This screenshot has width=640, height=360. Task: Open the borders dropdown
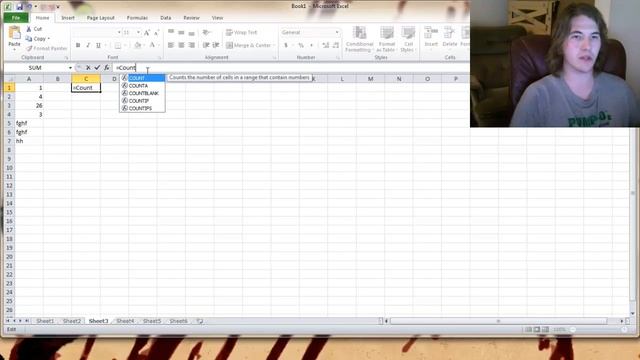(x=125, y=45)
